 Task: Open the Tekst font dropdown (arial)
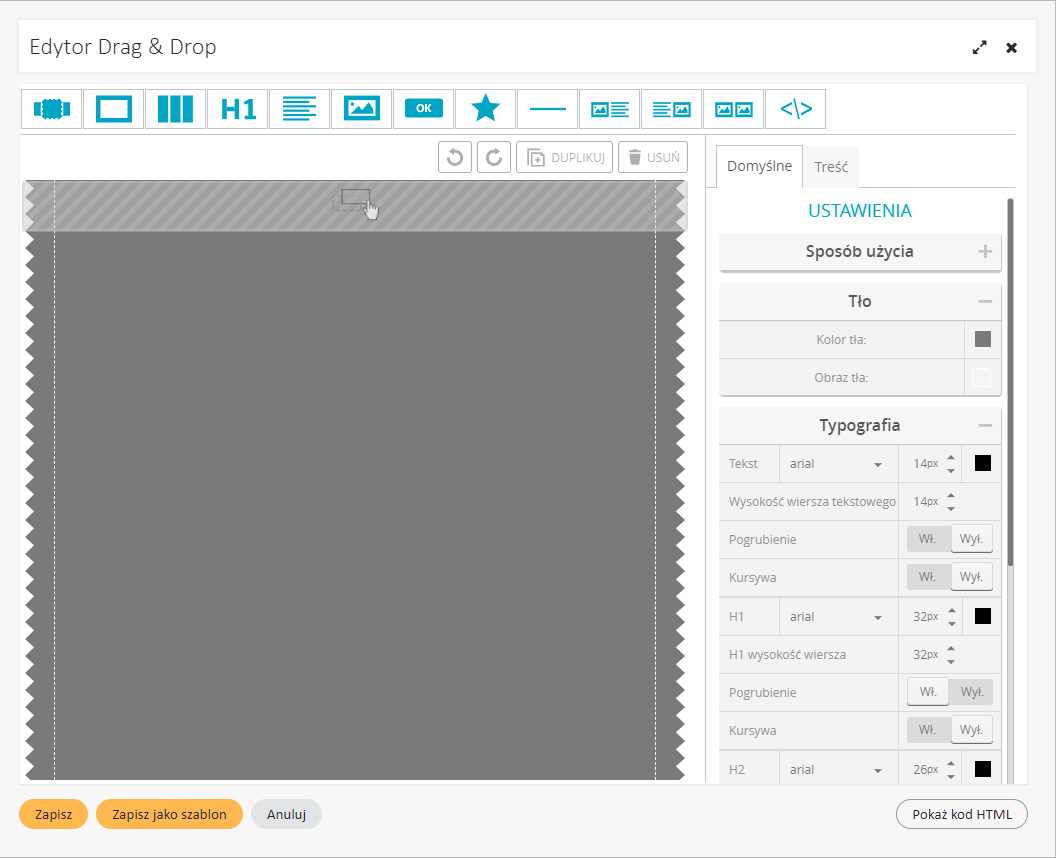[836, 464]
